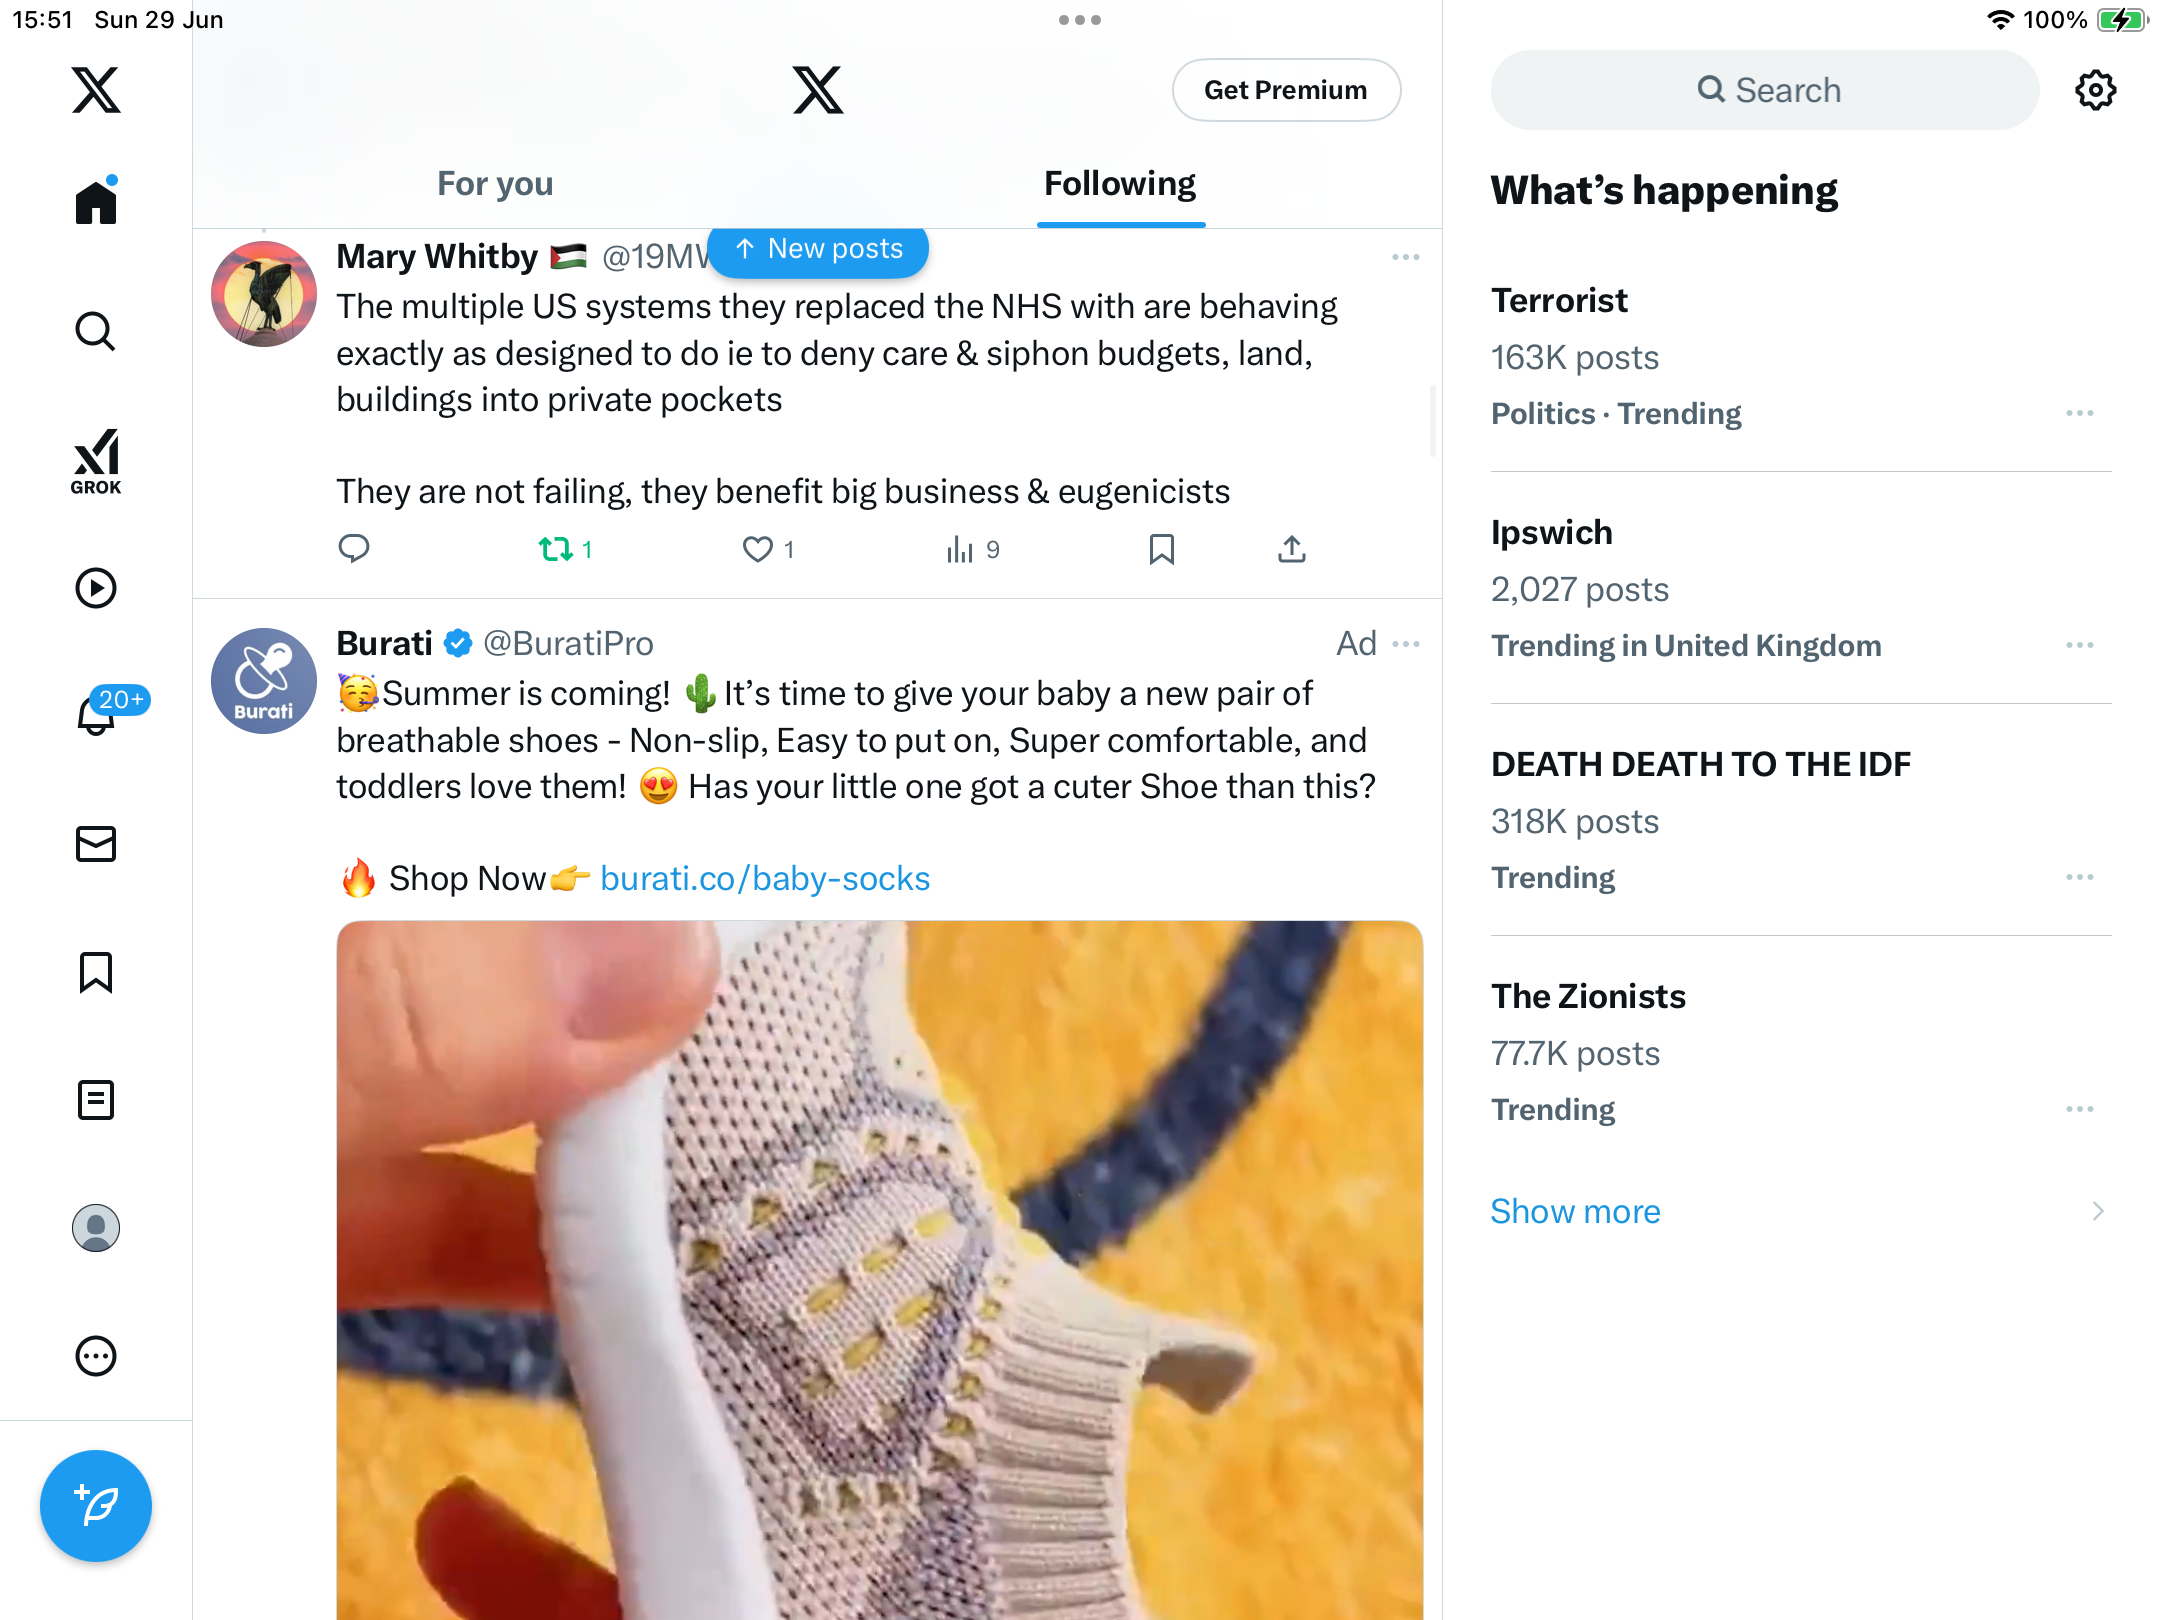Image resolution: width=2160 pixels, height=1620 pixels.
Task: Open trends settings gear icon
Action: 2095,90
